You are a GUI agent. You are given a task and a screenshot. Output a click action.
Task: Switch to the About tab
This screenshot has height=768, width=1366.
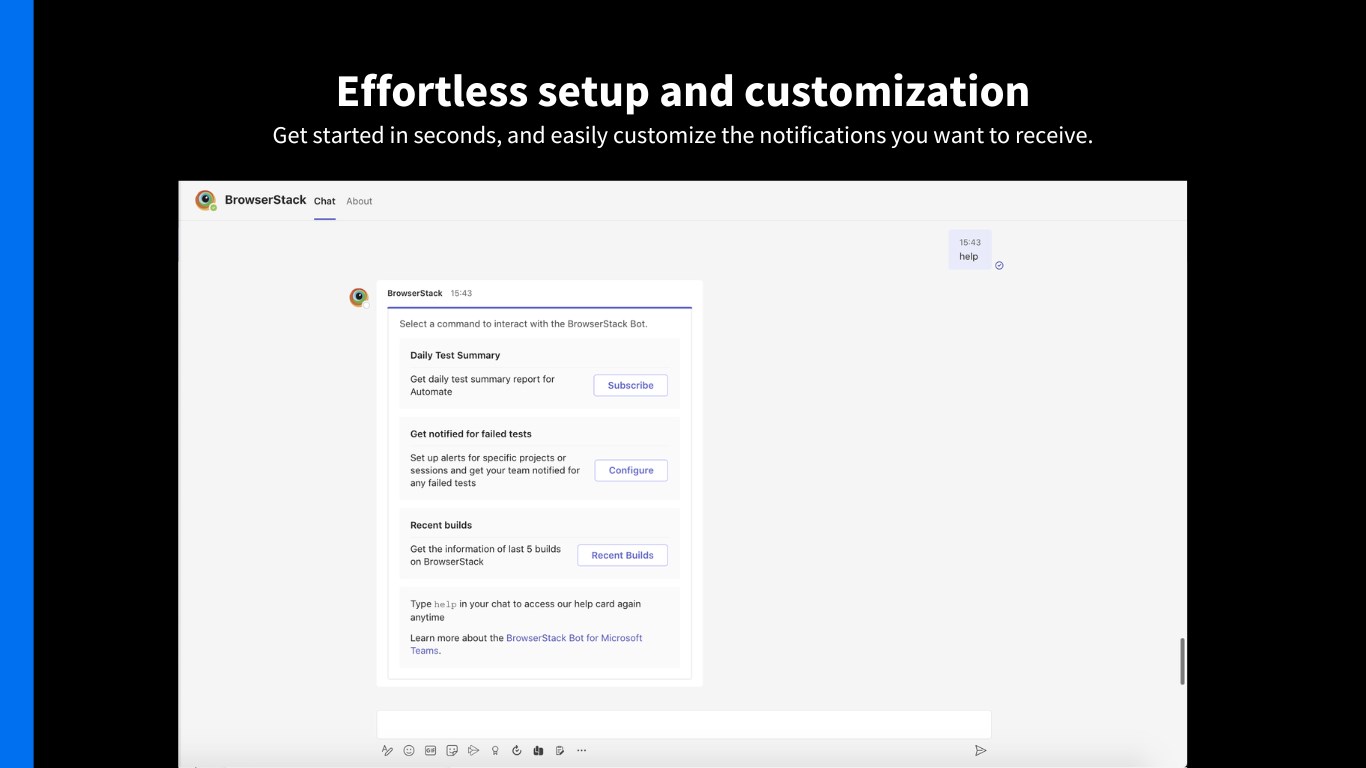pos(359,201)
